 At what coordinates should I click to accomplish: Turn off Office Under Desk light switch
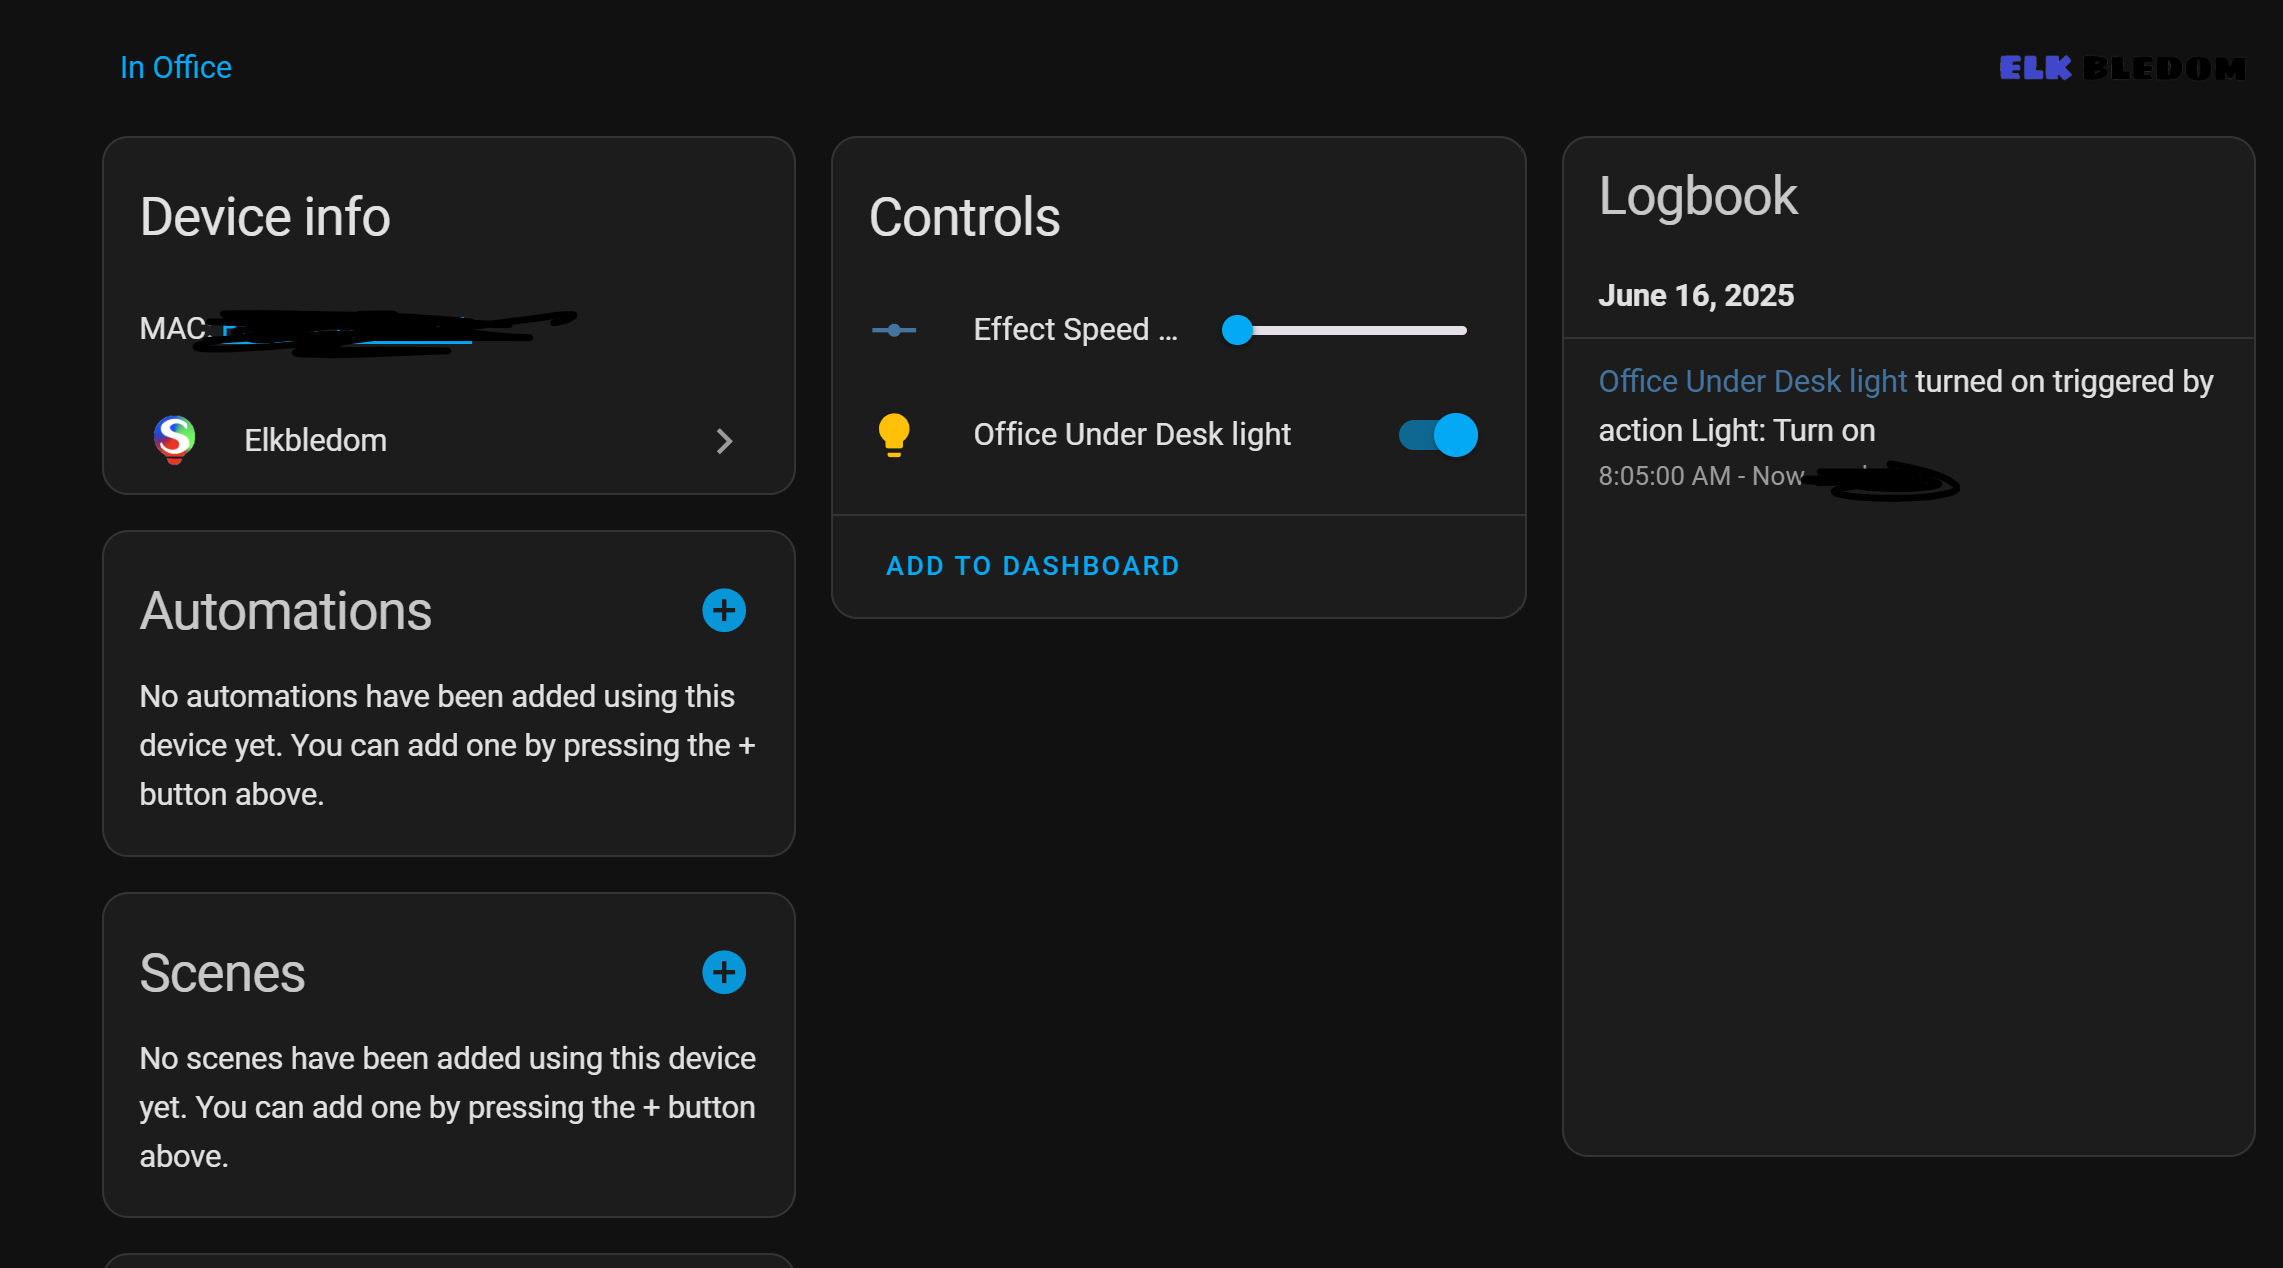[1438, 435]
